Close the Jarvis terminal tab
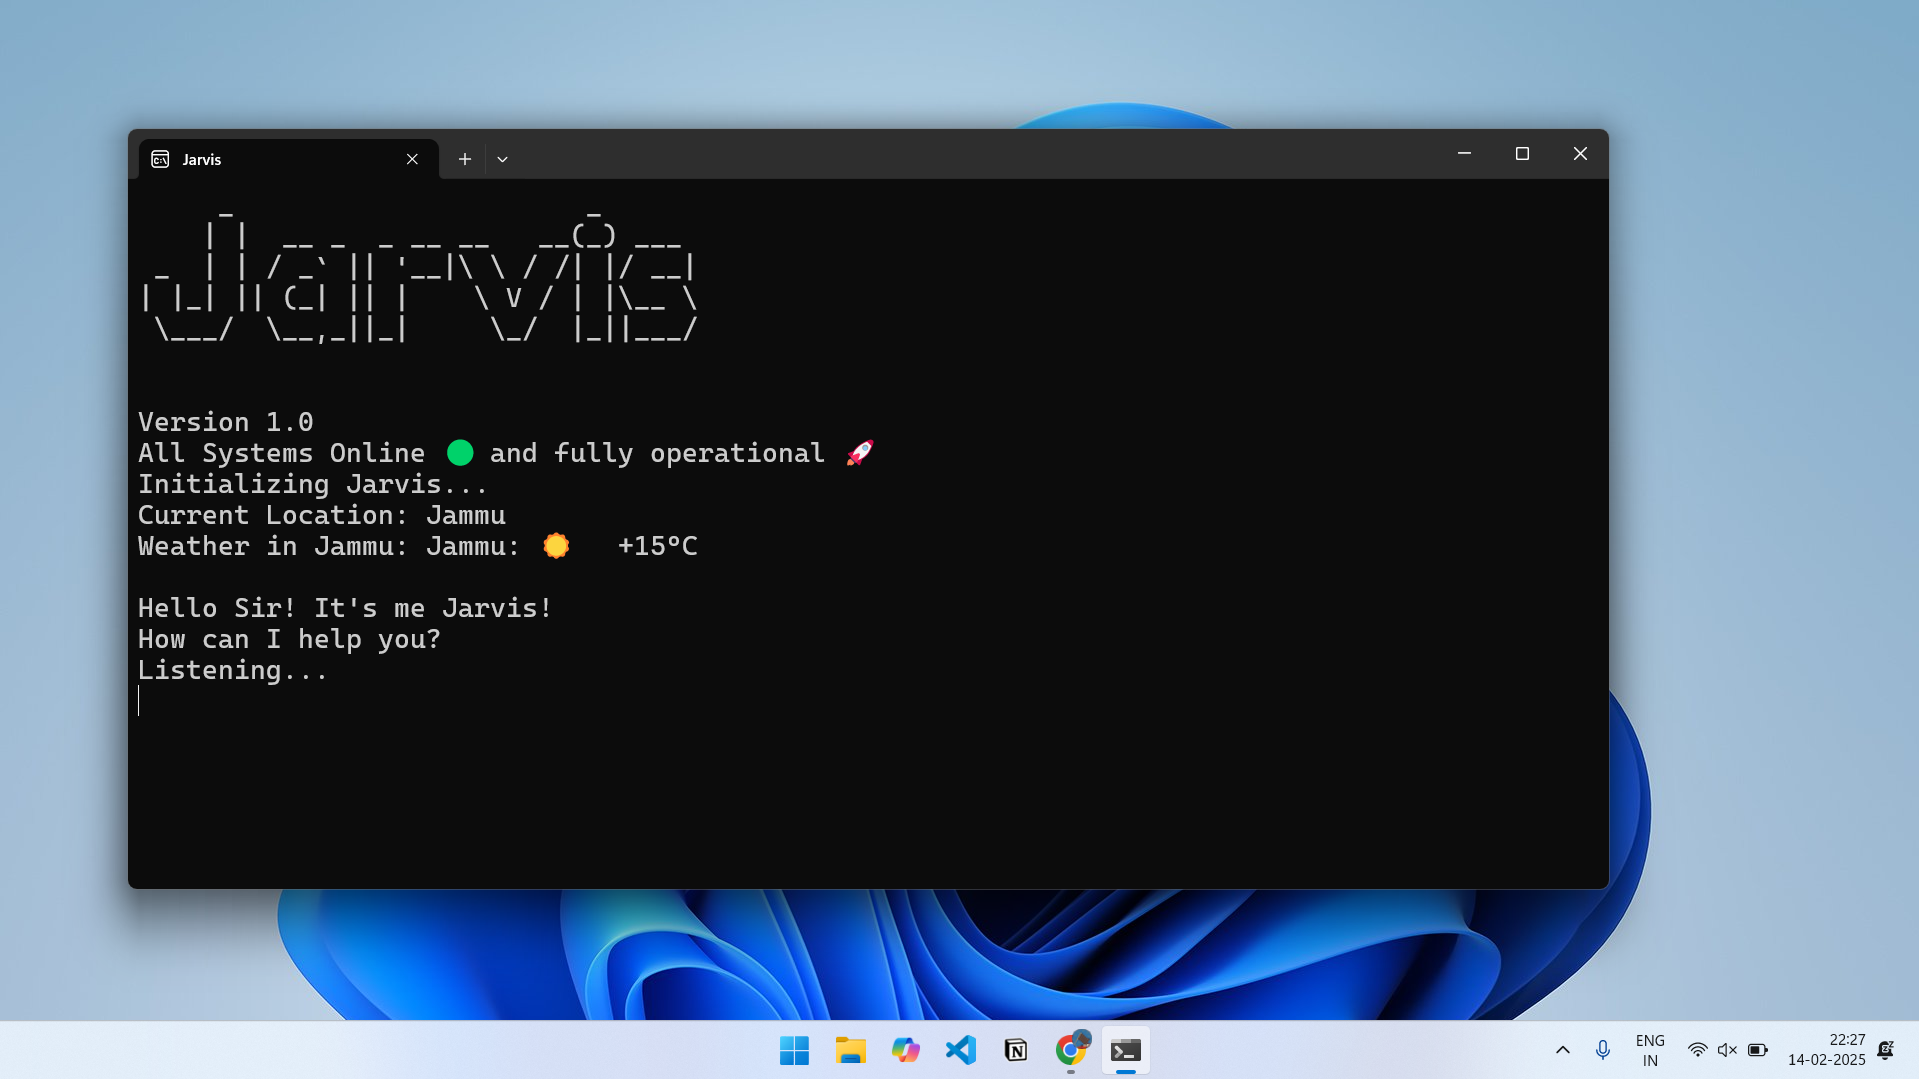Viewport: 1919px width, 1079px height. point(412,159)
